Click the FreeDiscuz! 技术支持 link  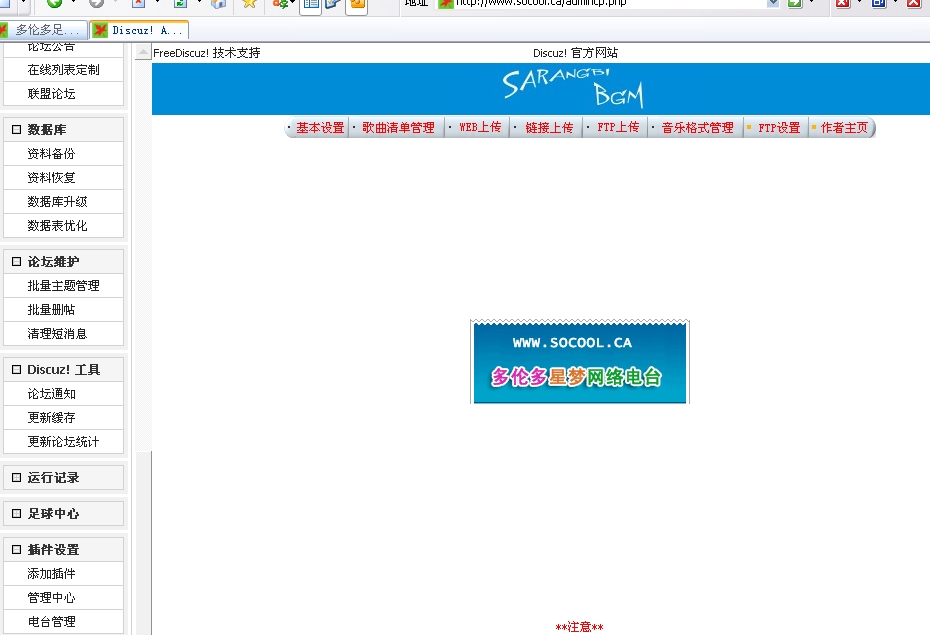tap(206, 53)
